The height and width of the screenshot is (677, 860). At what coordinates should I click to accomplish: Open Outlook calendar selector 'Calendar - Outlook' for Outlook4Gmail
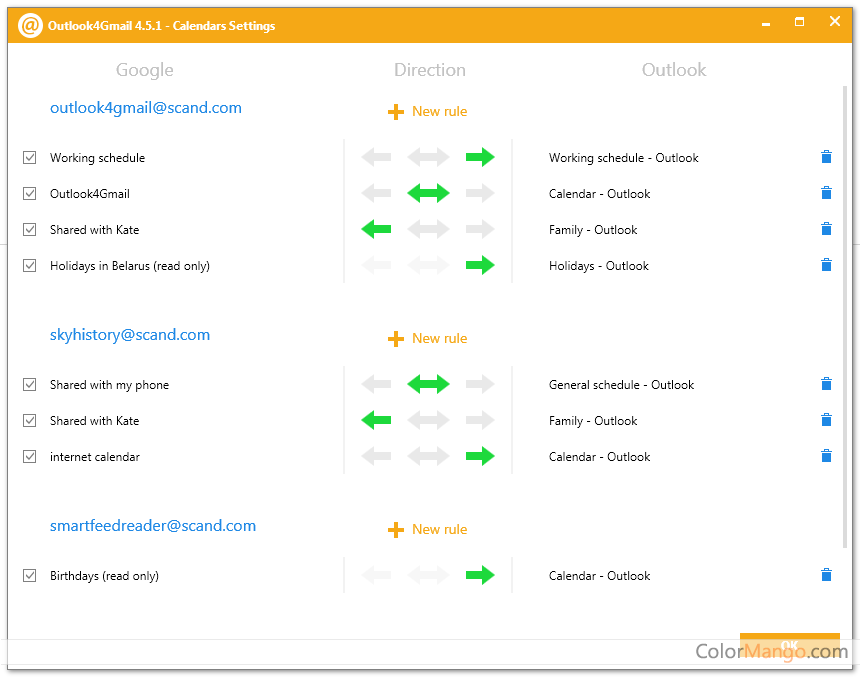599,194
